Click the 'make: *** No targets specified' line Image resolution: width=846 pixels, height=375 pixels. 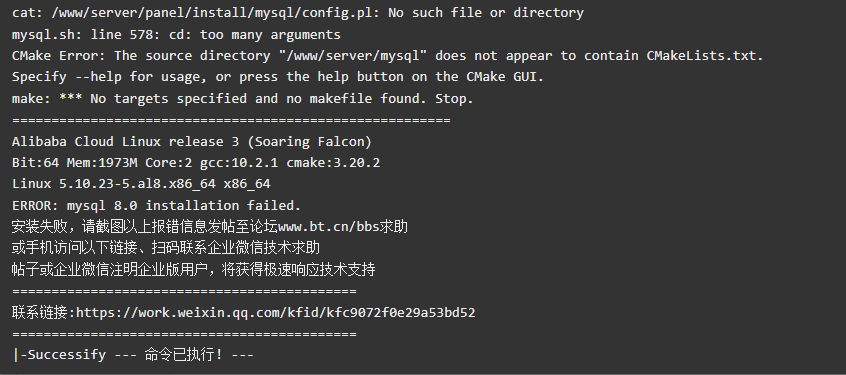pyautogui.click(x=242, y=99)
